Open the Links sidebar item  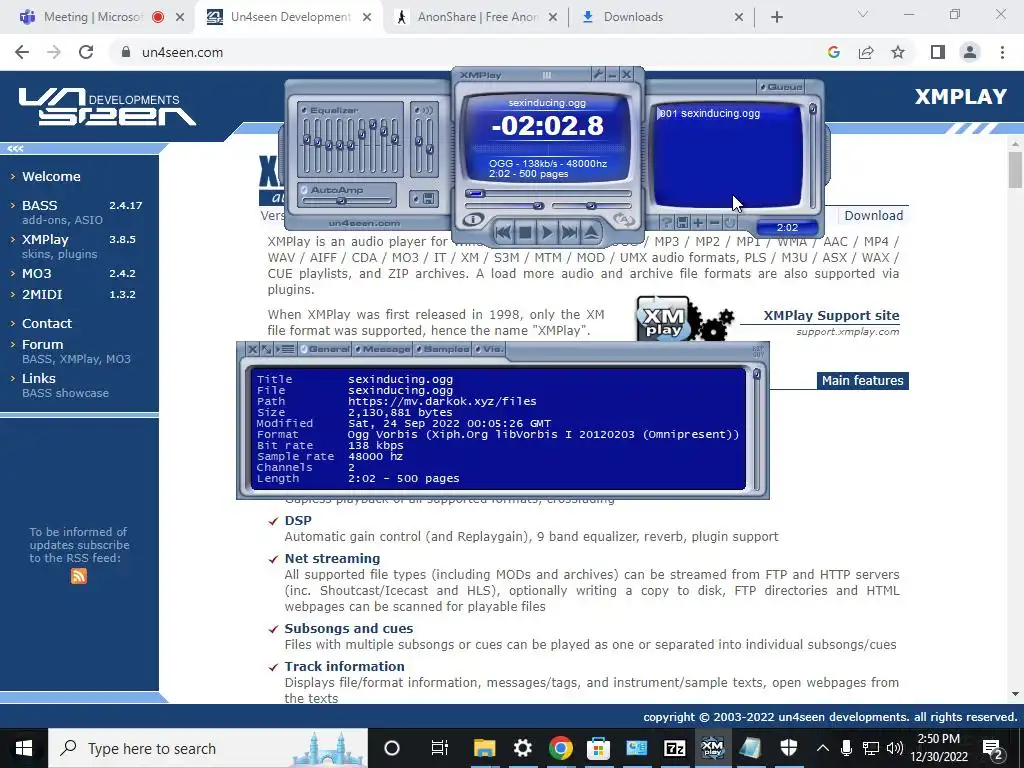pyautogui.click(x=39, y=378)
